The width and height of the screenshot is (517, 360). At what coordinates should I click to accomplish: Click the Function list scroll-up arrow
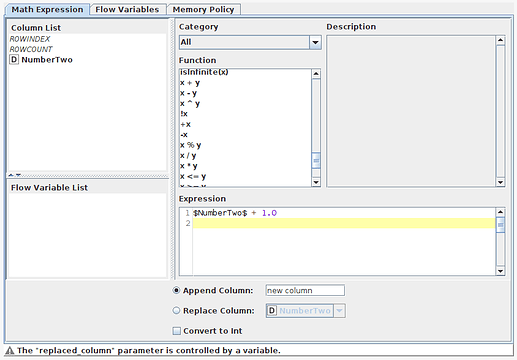click(316, 74)
